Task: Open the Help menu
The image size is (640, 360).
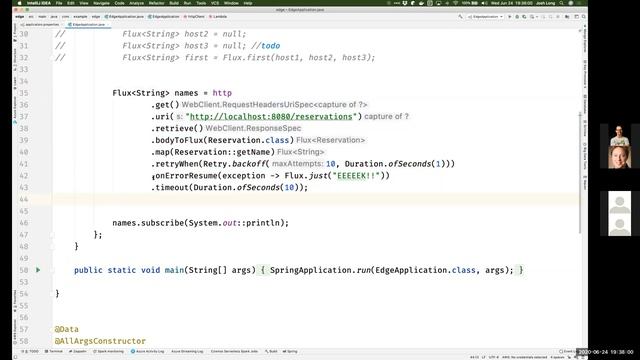Action: [x=248, y=3]
